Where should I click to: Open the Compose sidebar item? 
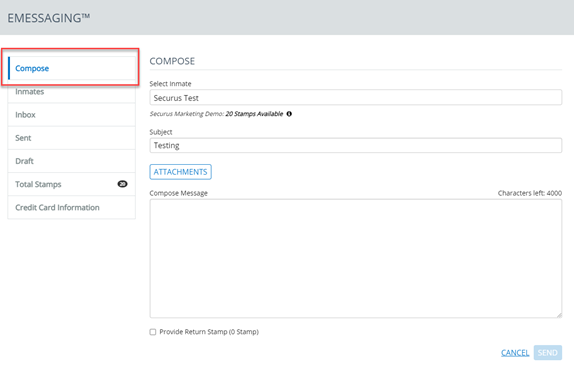[72, 68]
